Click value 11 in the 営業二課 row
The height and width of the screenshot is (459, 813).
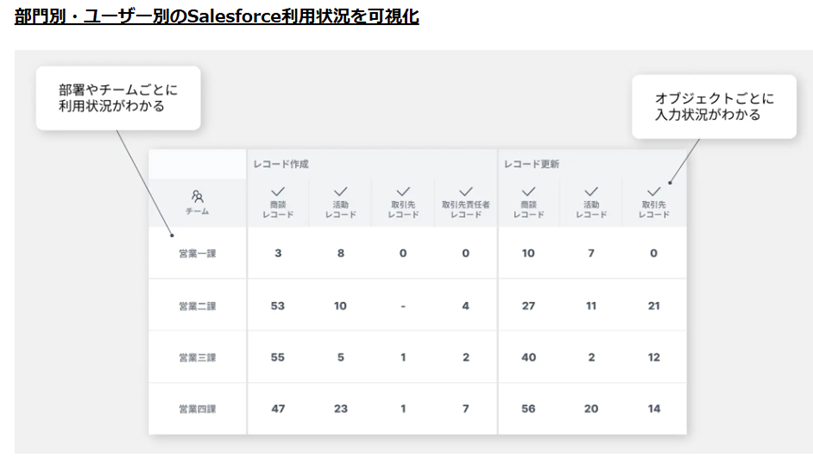tap(591, 305)
